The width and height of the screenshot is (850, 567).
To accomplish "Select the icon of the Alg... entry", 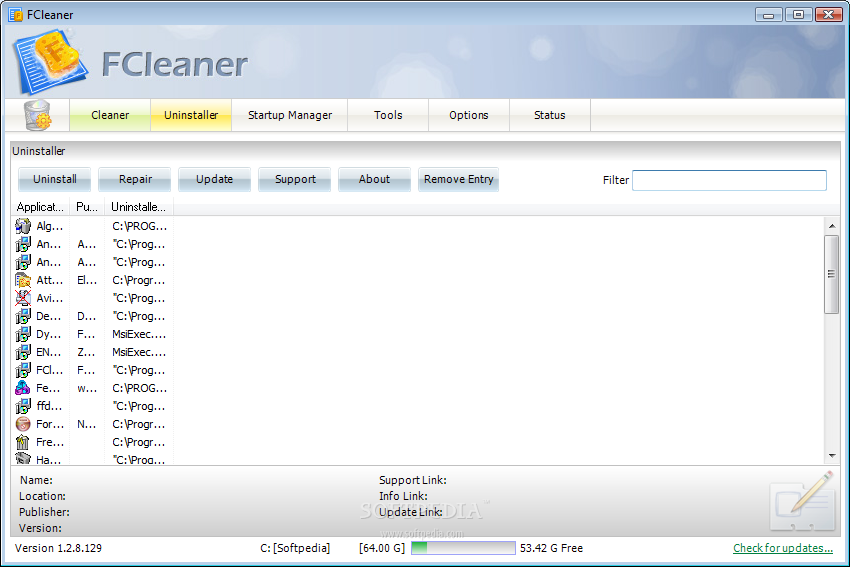I will click(x=23, y=226).
